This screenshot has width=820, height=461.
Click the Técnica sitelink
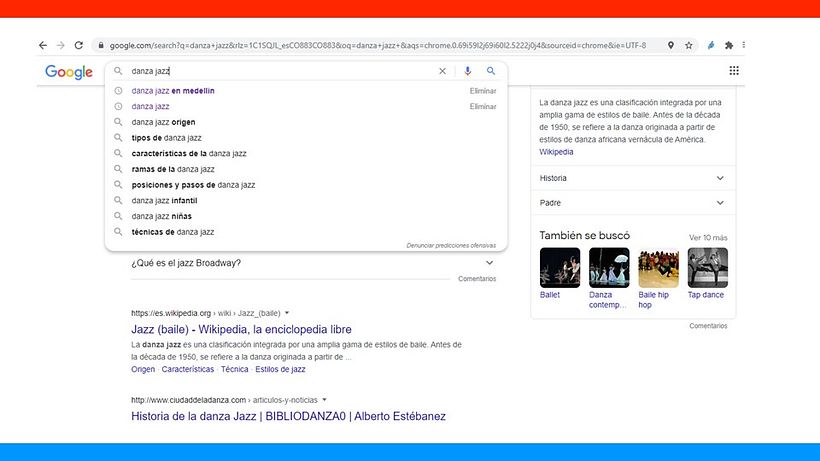pos(234,370)
